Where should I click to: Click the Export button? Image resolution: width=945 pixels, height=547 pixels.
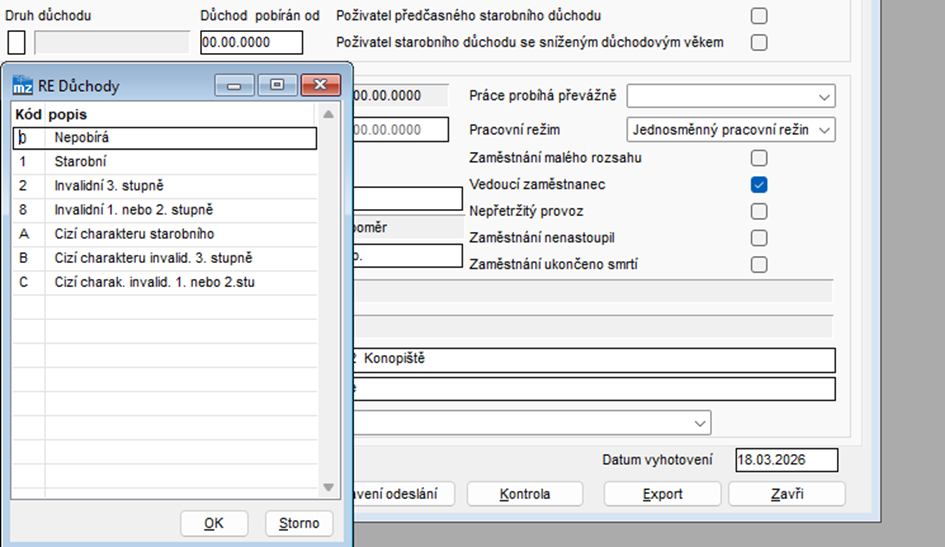pyautogui.click(x=662, y=494)
